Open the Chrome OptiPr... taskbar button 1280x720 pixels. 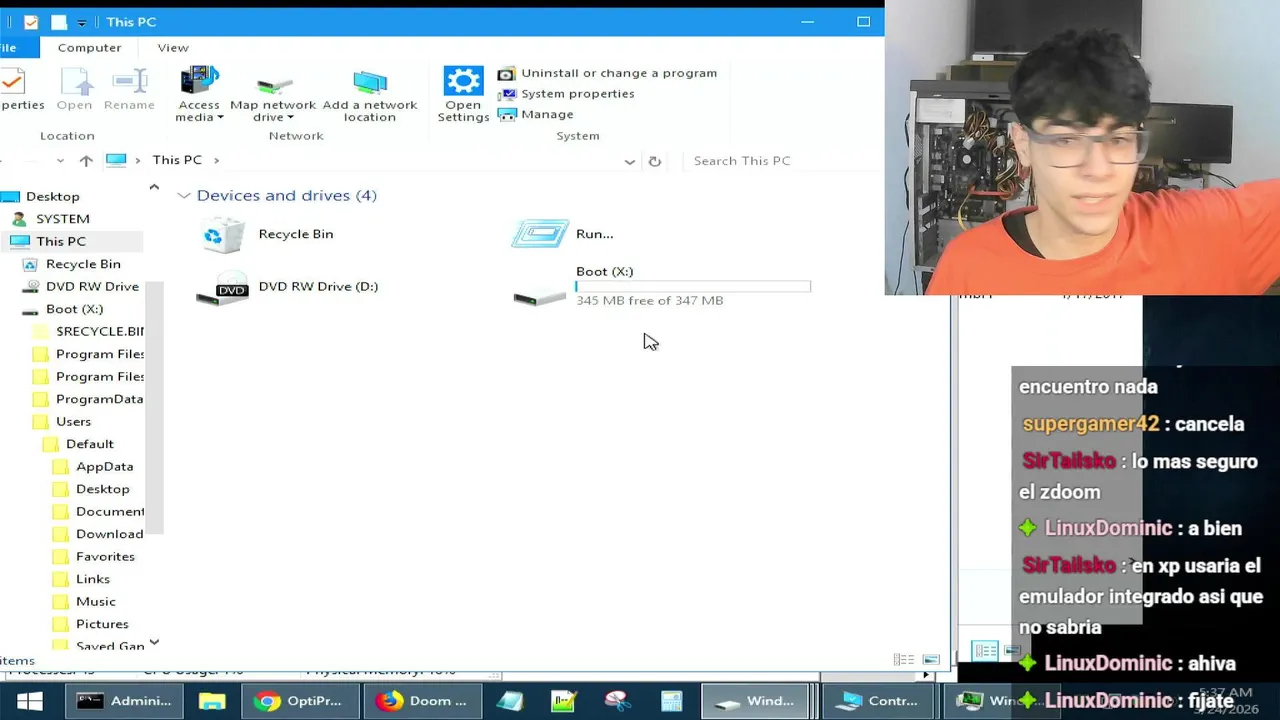[298, 701]
